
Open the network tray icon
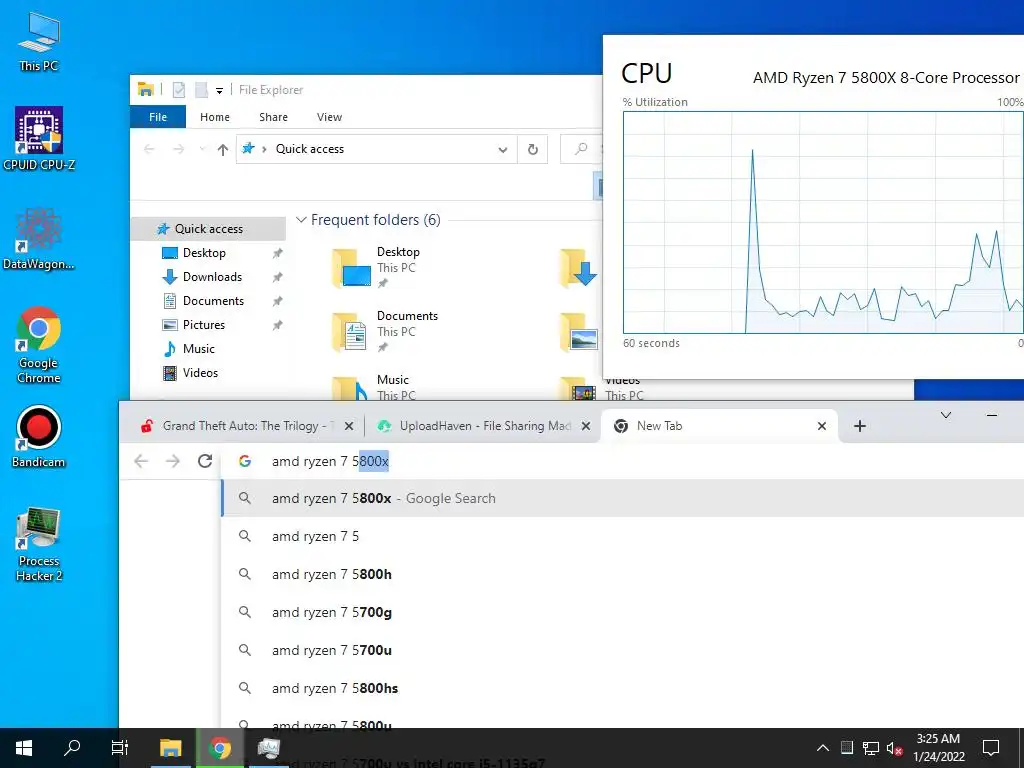pos(871,748)
